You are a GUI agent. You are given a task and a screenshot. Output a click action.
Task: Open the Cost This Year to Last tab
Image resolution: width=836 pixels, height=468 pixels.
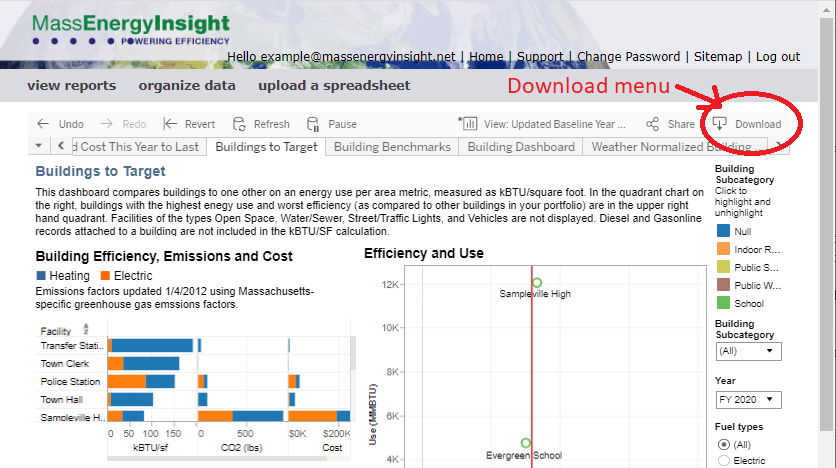coord(139,147)
